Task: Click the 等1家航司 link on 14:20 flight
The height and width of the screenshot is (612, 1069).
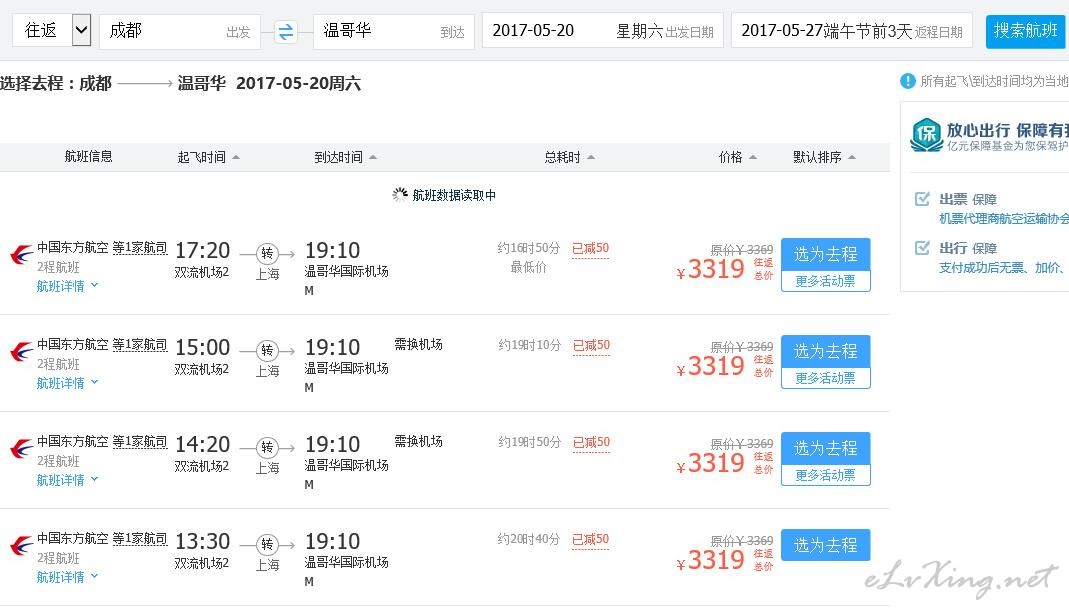Action: (140, 441)
